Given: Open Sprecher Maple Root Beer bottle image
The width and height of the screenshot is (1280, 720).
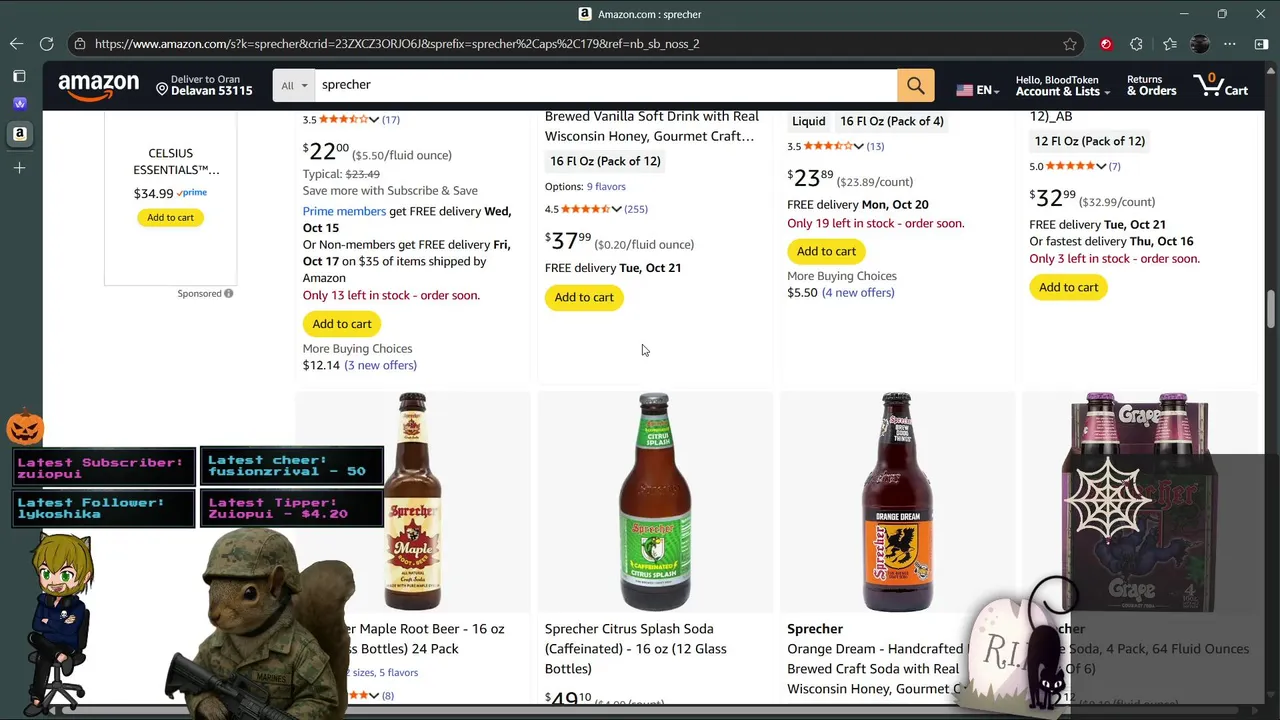Looking at the screenshot, I should (x=412, y=501).
